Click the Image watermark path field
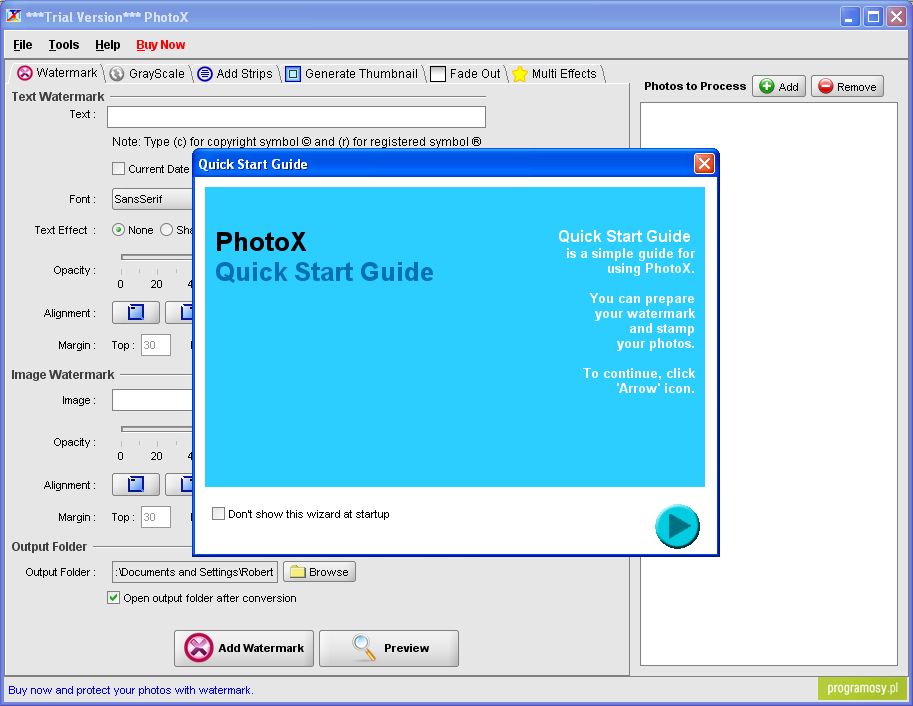Image resolution: width=913 pixels, height=706 pixels. point(152,400)
